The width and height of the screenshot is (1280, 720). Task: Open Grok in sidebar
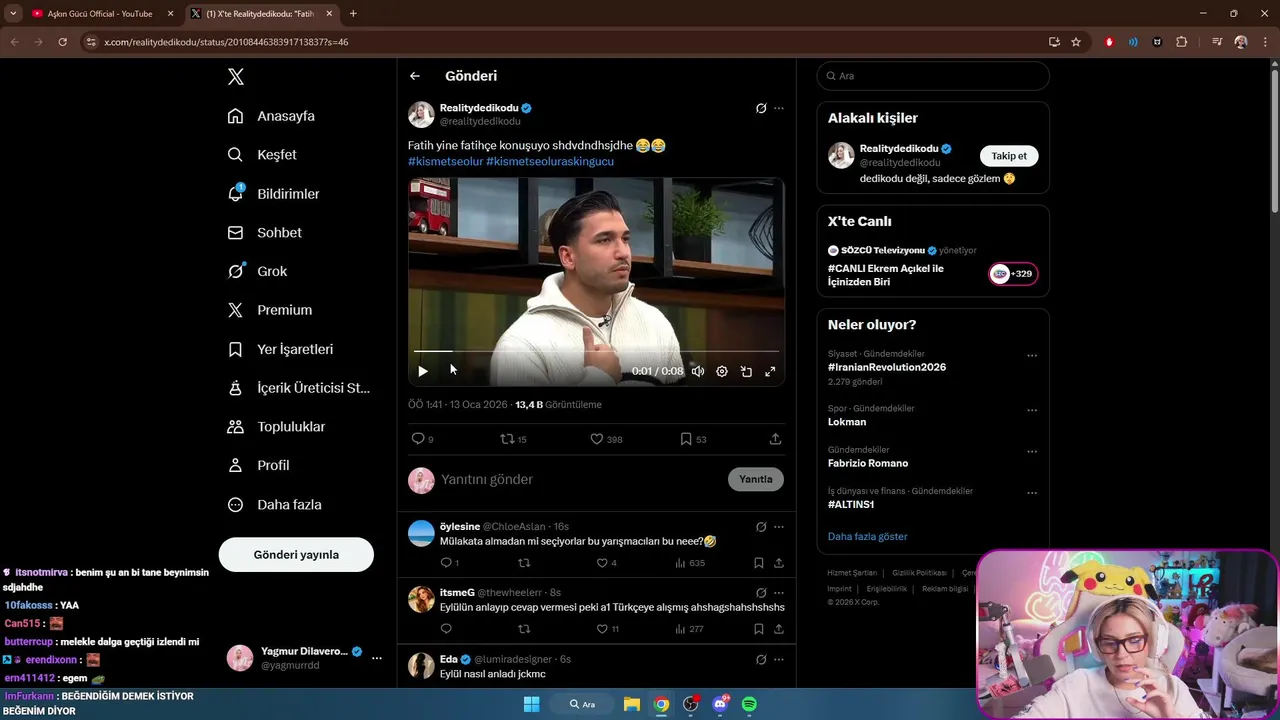[257, 271]
